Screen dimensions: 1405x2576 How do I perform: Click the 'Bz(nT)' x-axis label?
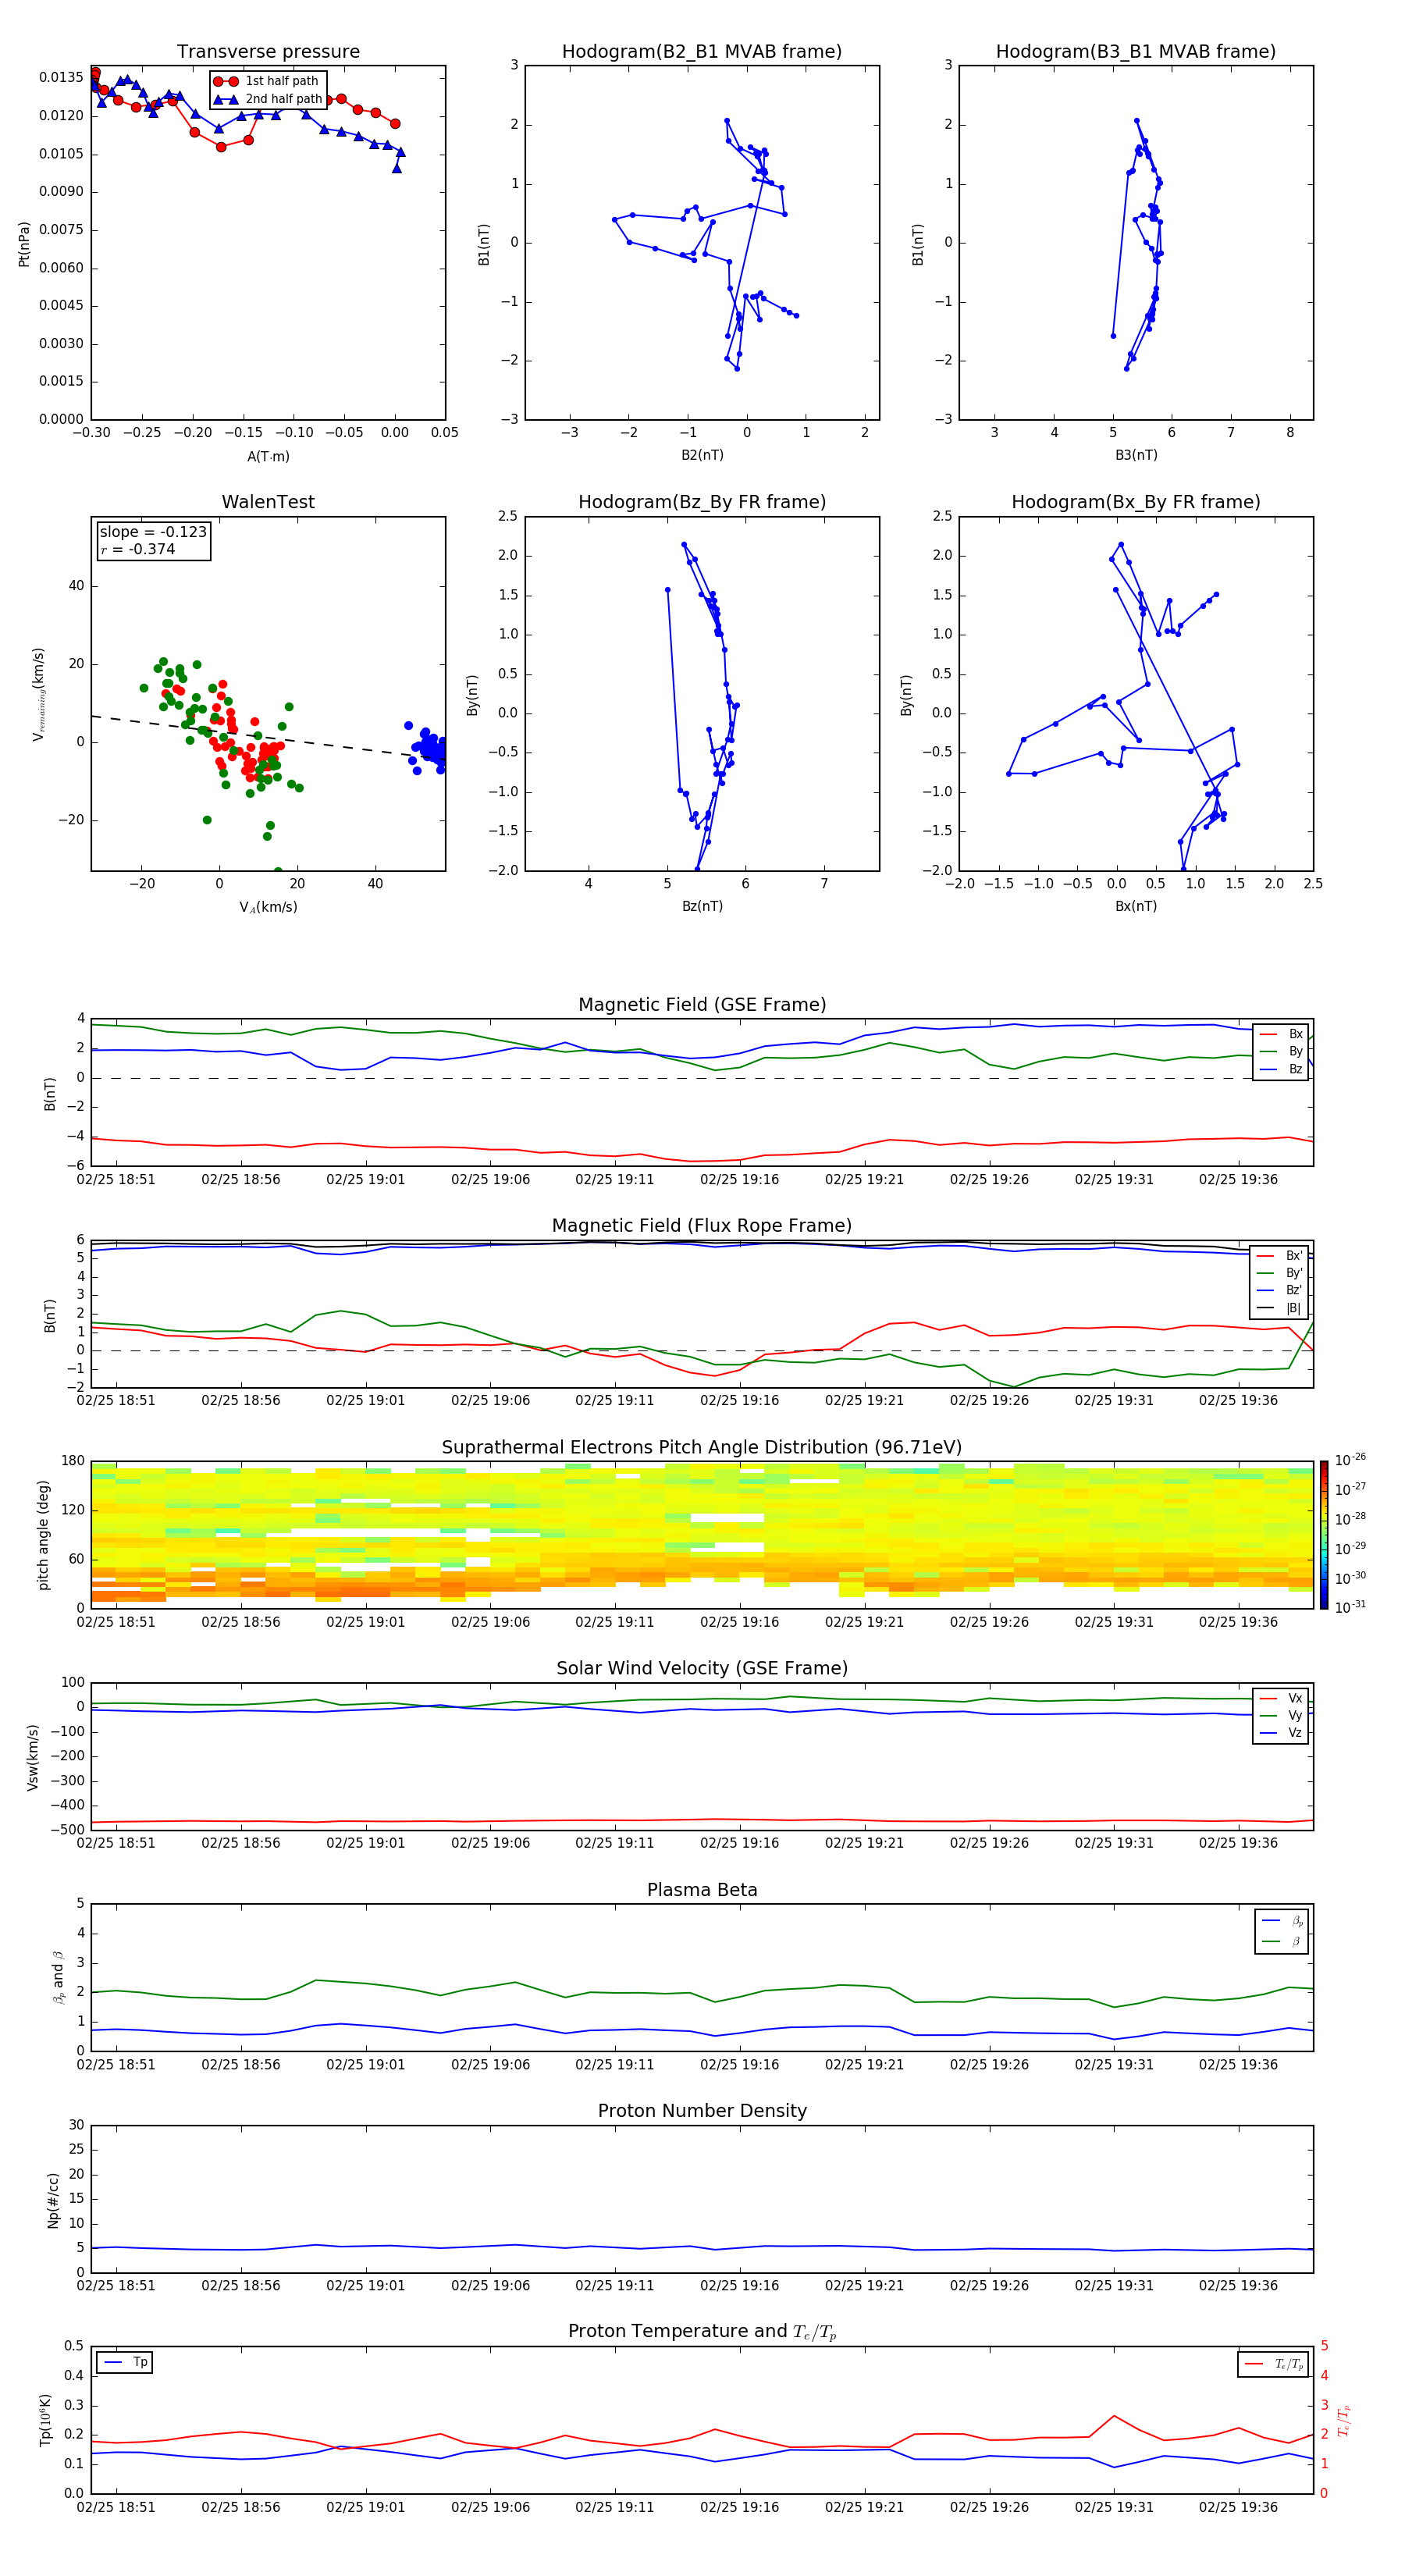(x=702, y=906)
